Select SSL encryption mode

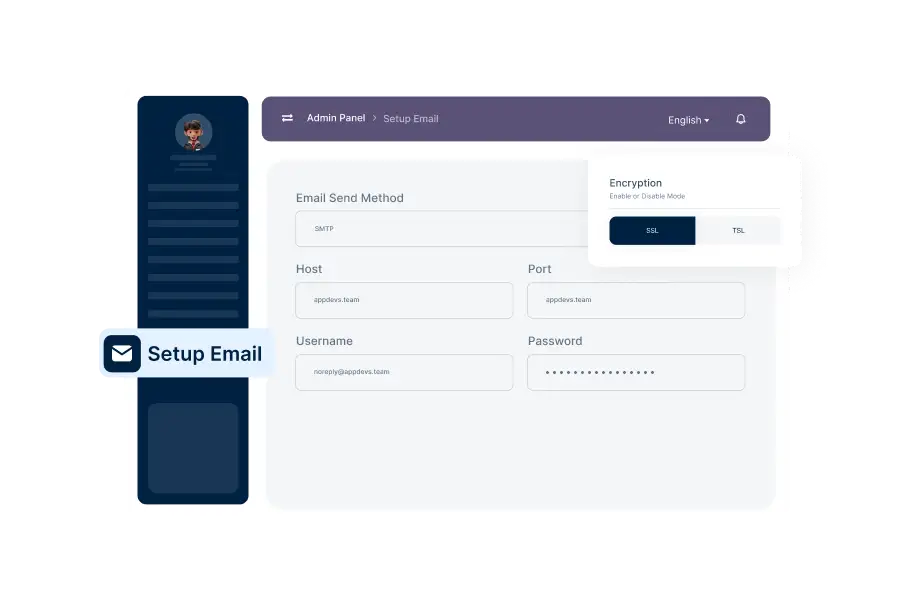click(x=652, y=230)
